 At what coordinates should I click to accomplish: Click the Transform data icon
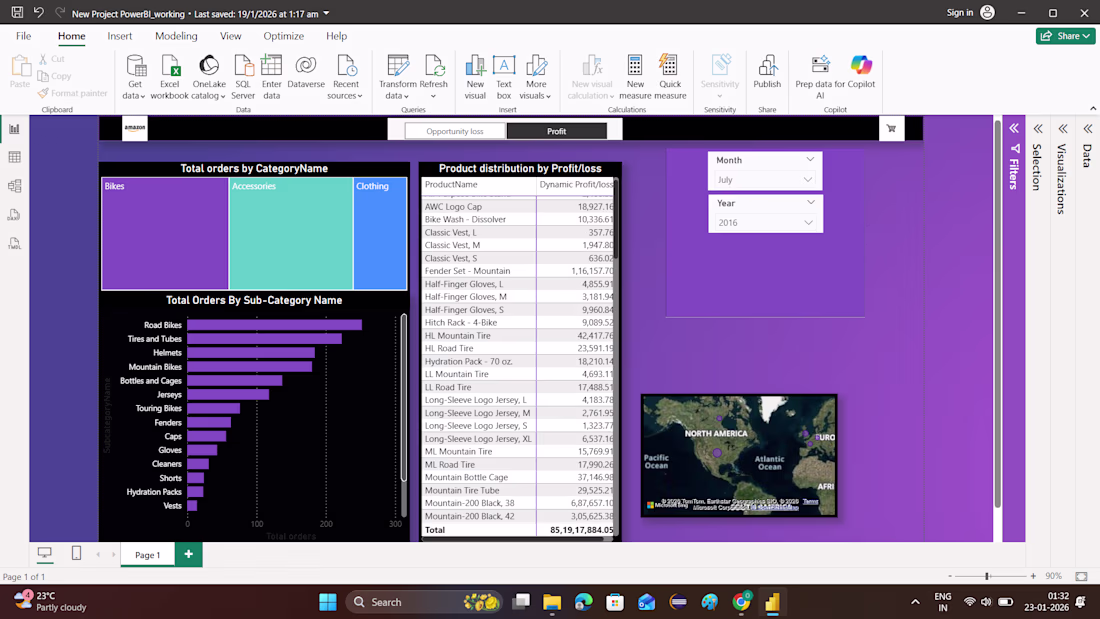tap(398, 77)
